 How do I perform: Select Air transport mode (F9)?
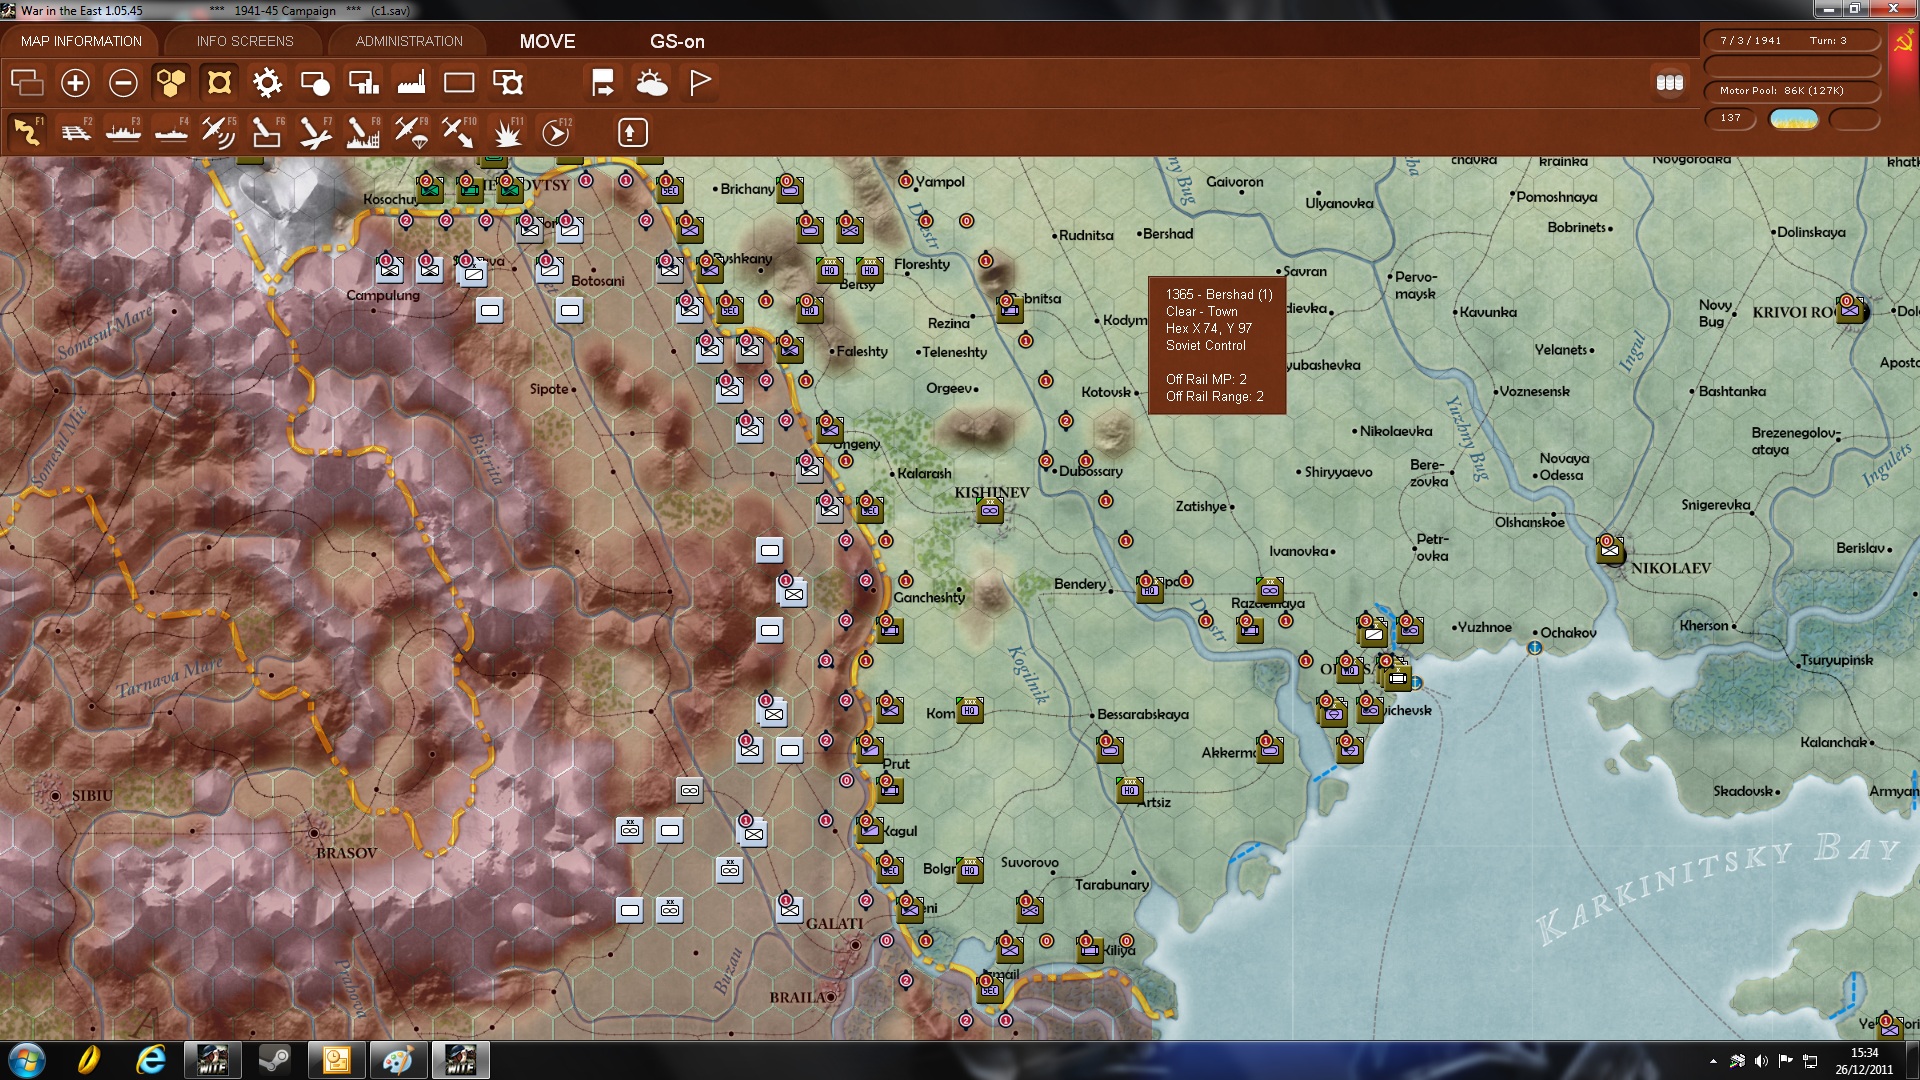pos(411,132)
